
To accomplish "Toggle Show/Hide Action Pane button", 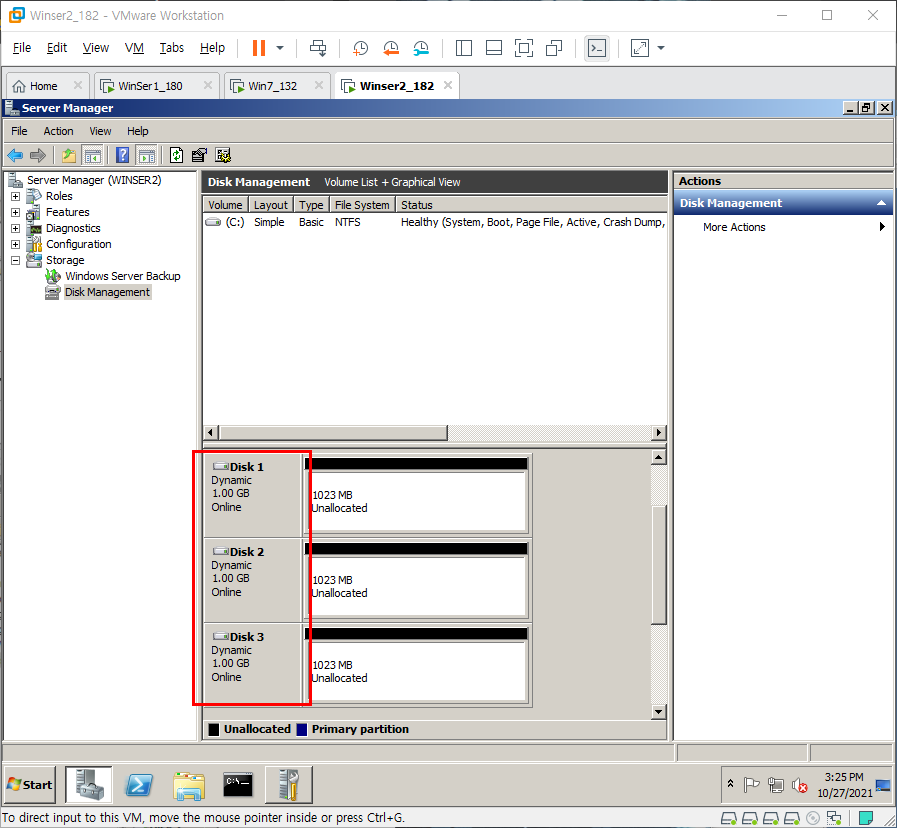I will click(147, 155).
